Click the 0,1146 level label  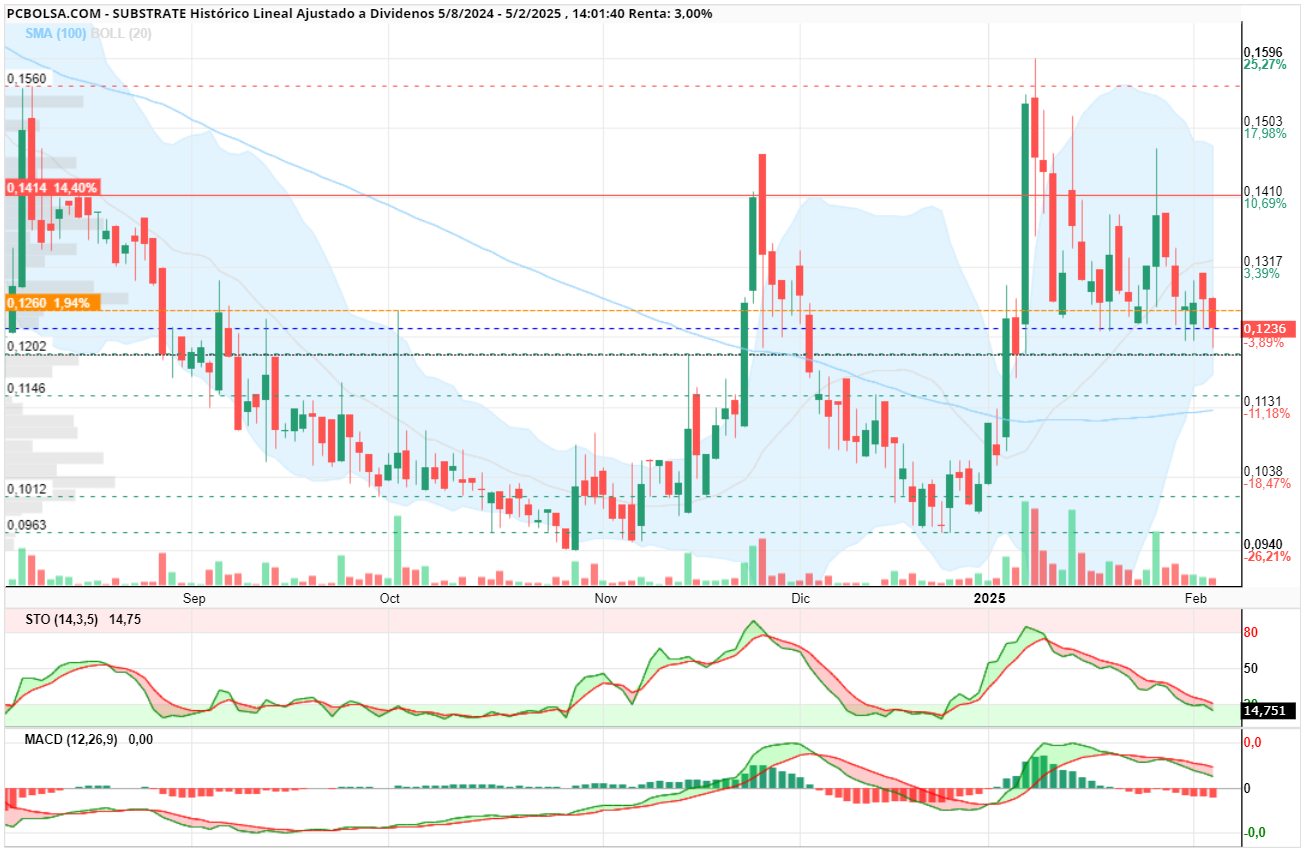pos(26,388)
